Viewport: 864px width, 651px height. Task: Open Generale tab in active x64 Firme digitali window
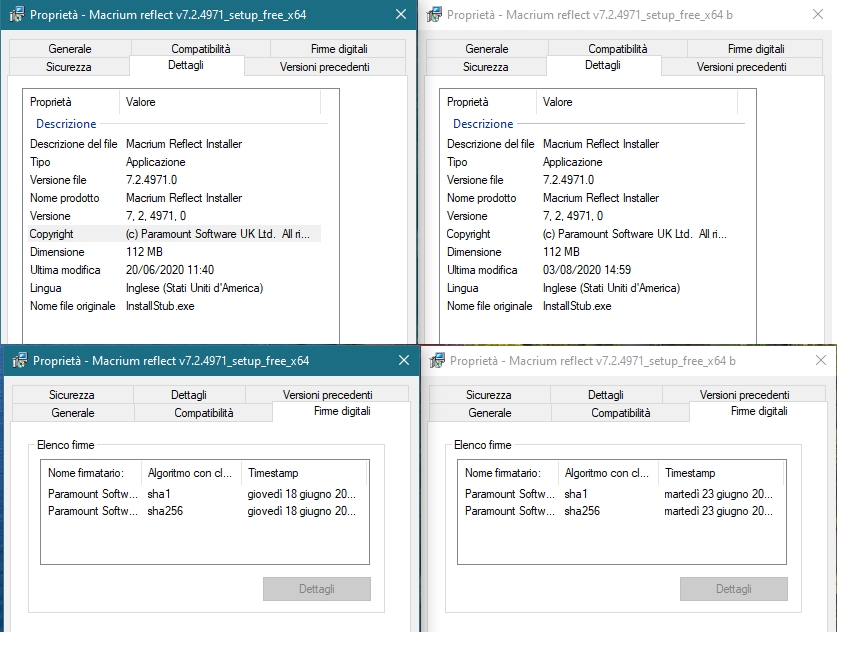pos(73,413)
